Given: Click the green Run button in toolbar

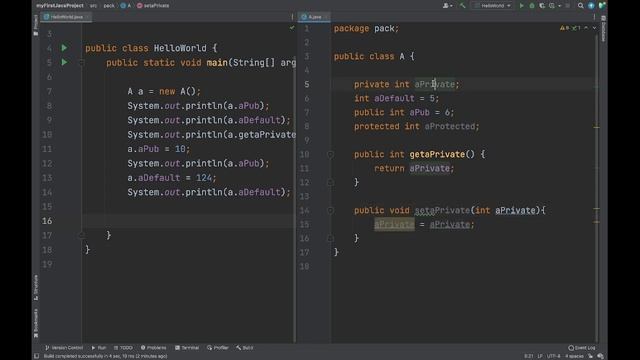Looking at the screenshot, I should (x=521, y=6).
